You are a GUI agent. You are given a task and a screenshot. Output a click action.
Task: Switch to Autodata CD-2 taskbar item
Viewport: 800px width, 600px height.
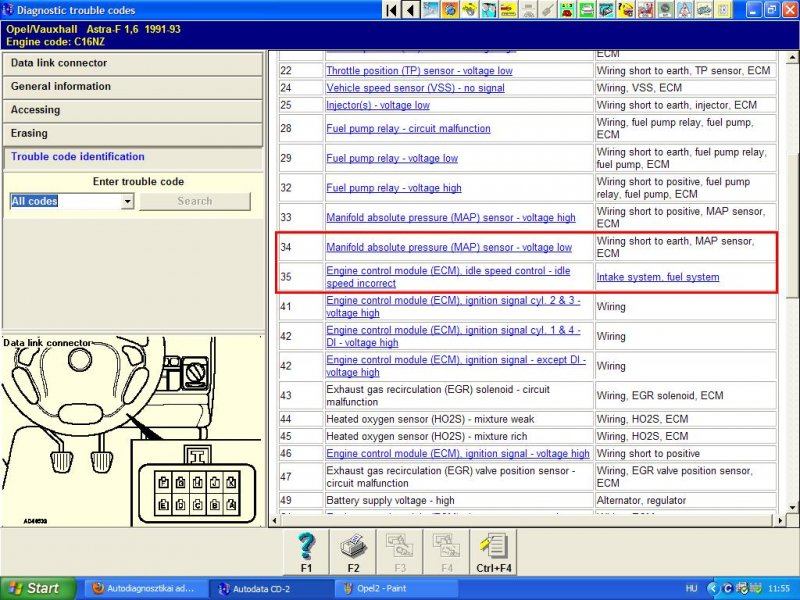[x=270, y=588]
